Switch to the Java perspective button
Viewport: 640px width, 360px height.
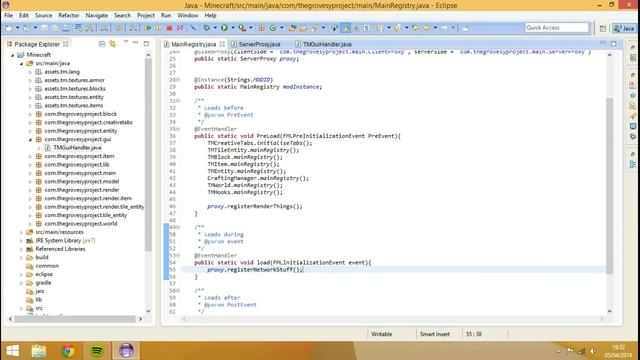pos(624,28)
